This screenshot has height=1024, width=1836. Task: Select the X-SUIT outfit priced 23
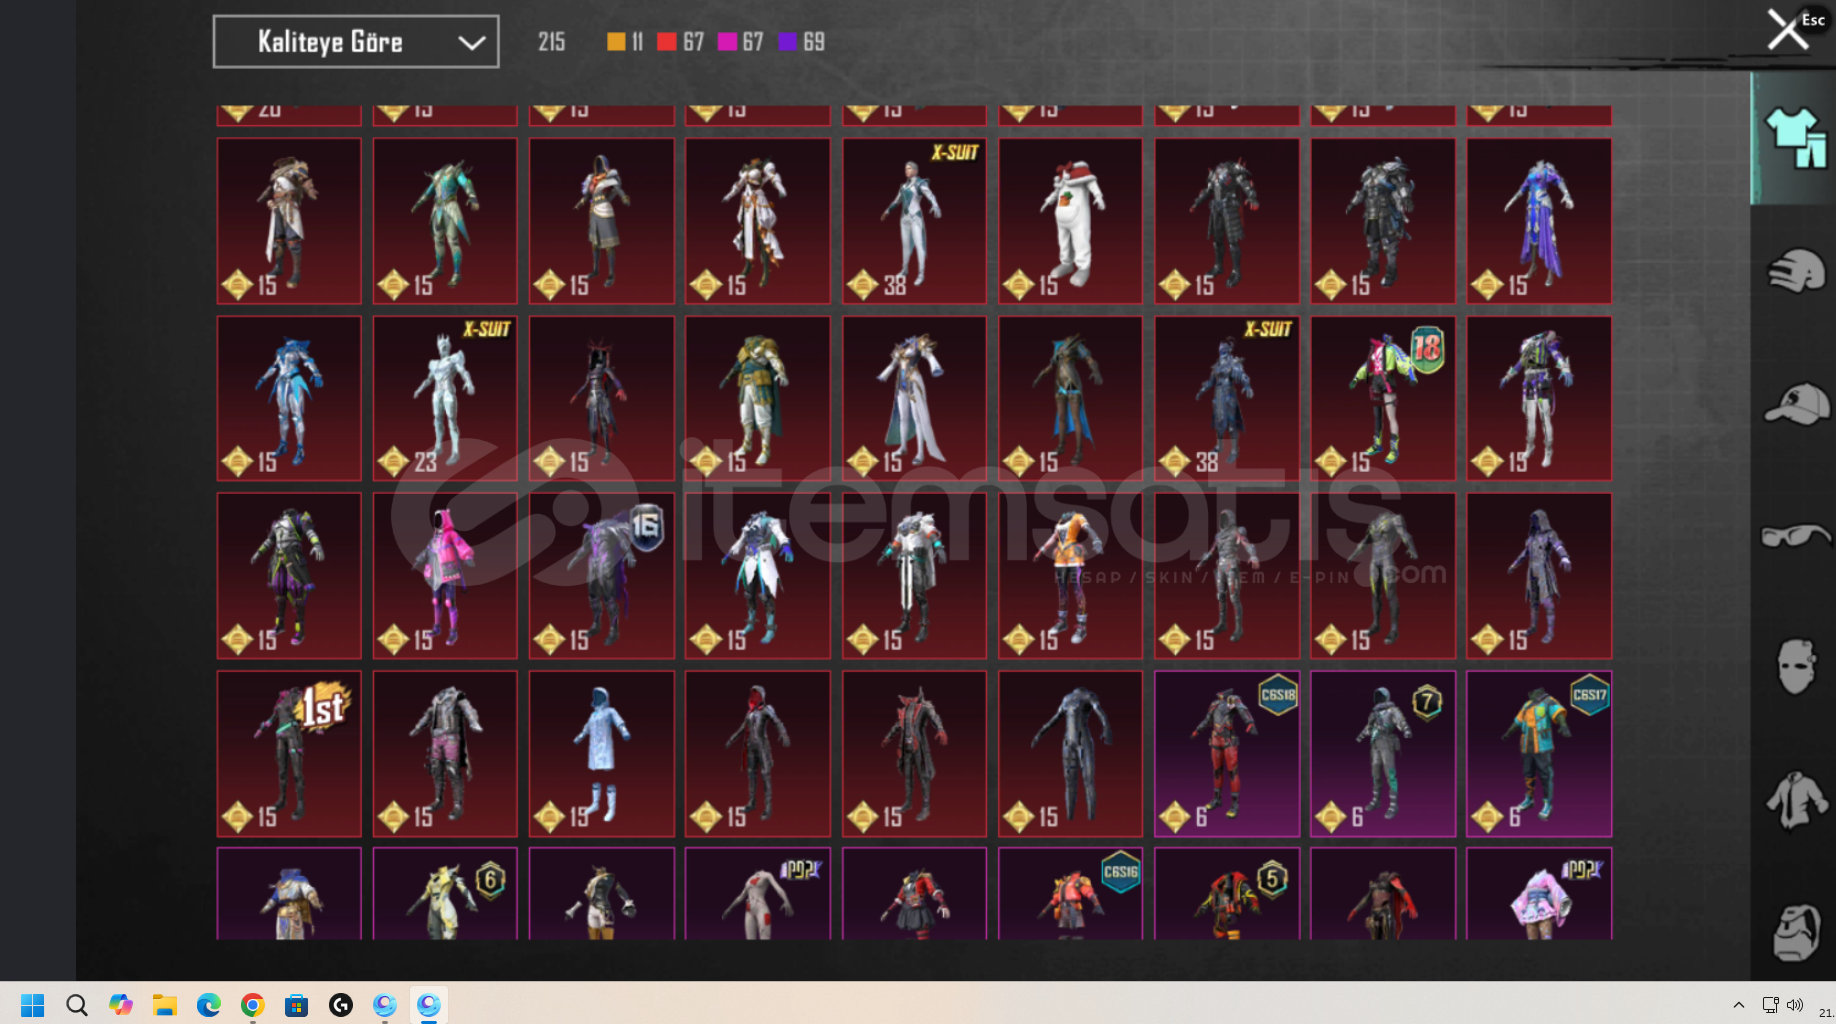445,398
